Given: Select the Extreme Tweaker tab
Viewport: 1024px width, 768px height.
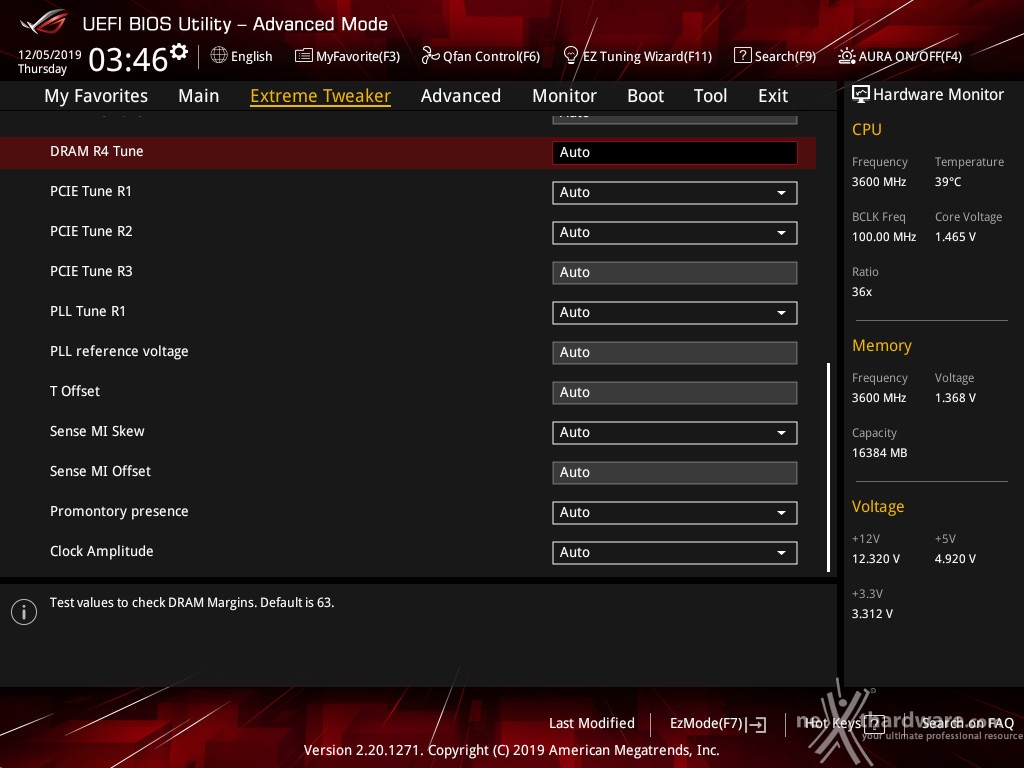Looking at the screenshot, I should pos(321,95).
